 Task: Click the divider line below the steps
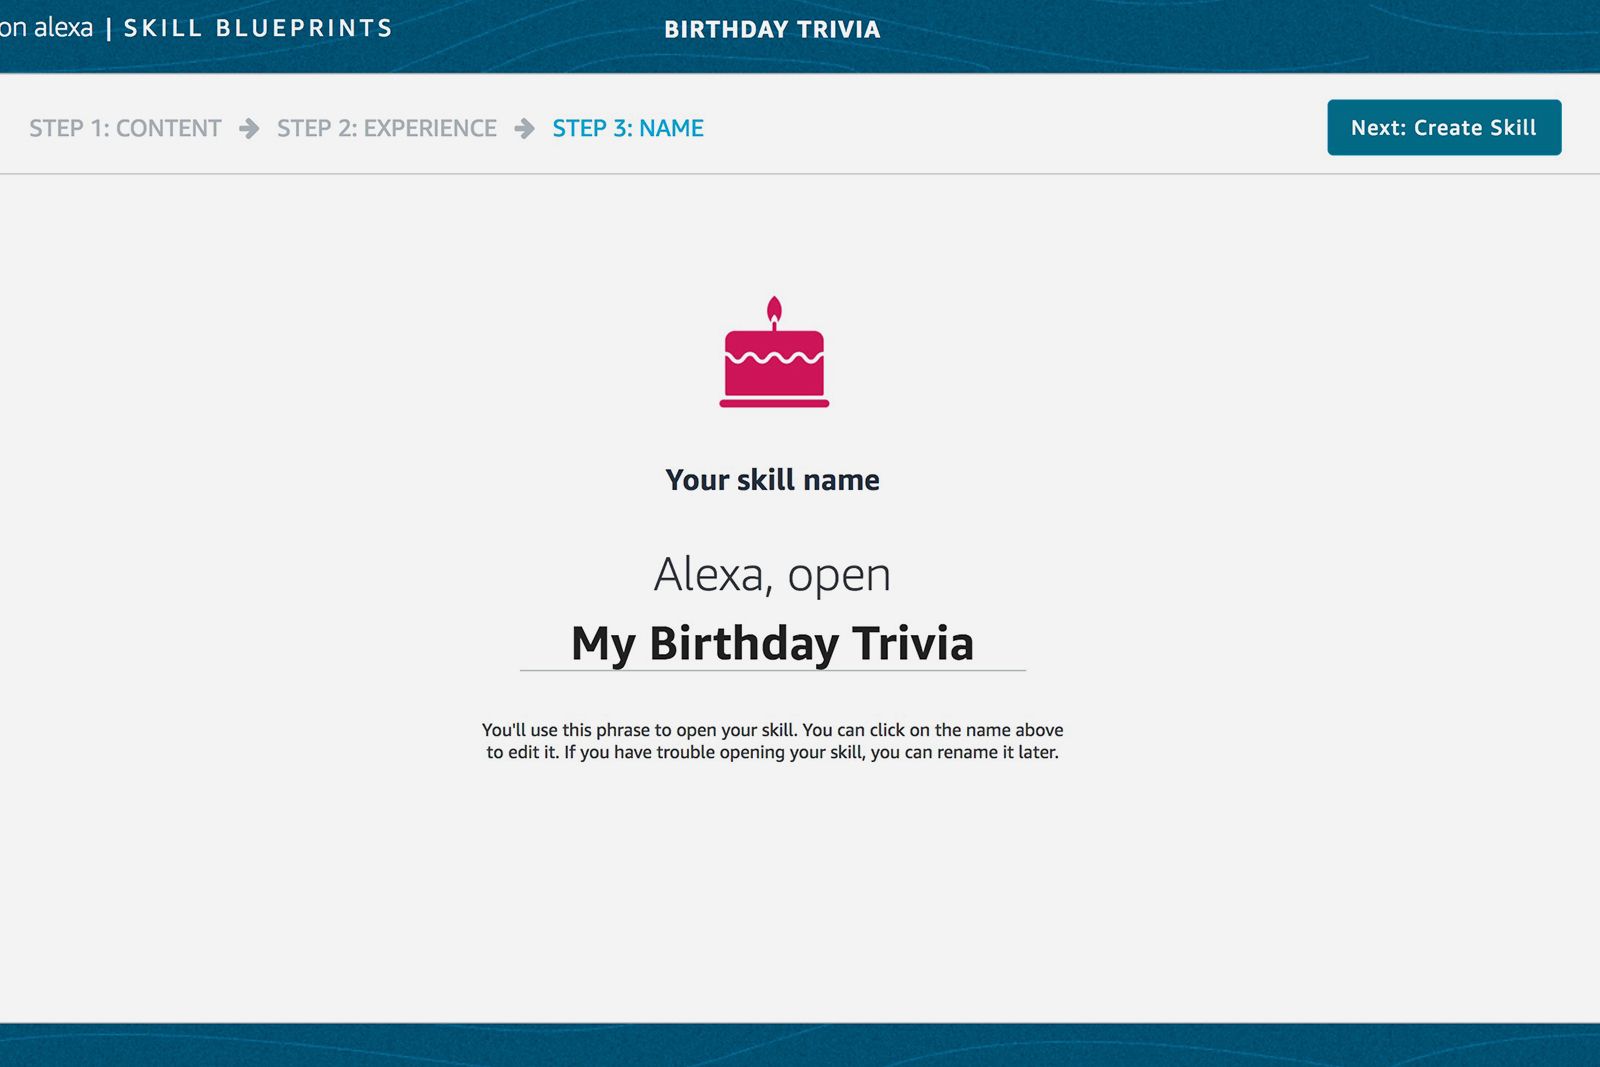[x=800, y=174]
